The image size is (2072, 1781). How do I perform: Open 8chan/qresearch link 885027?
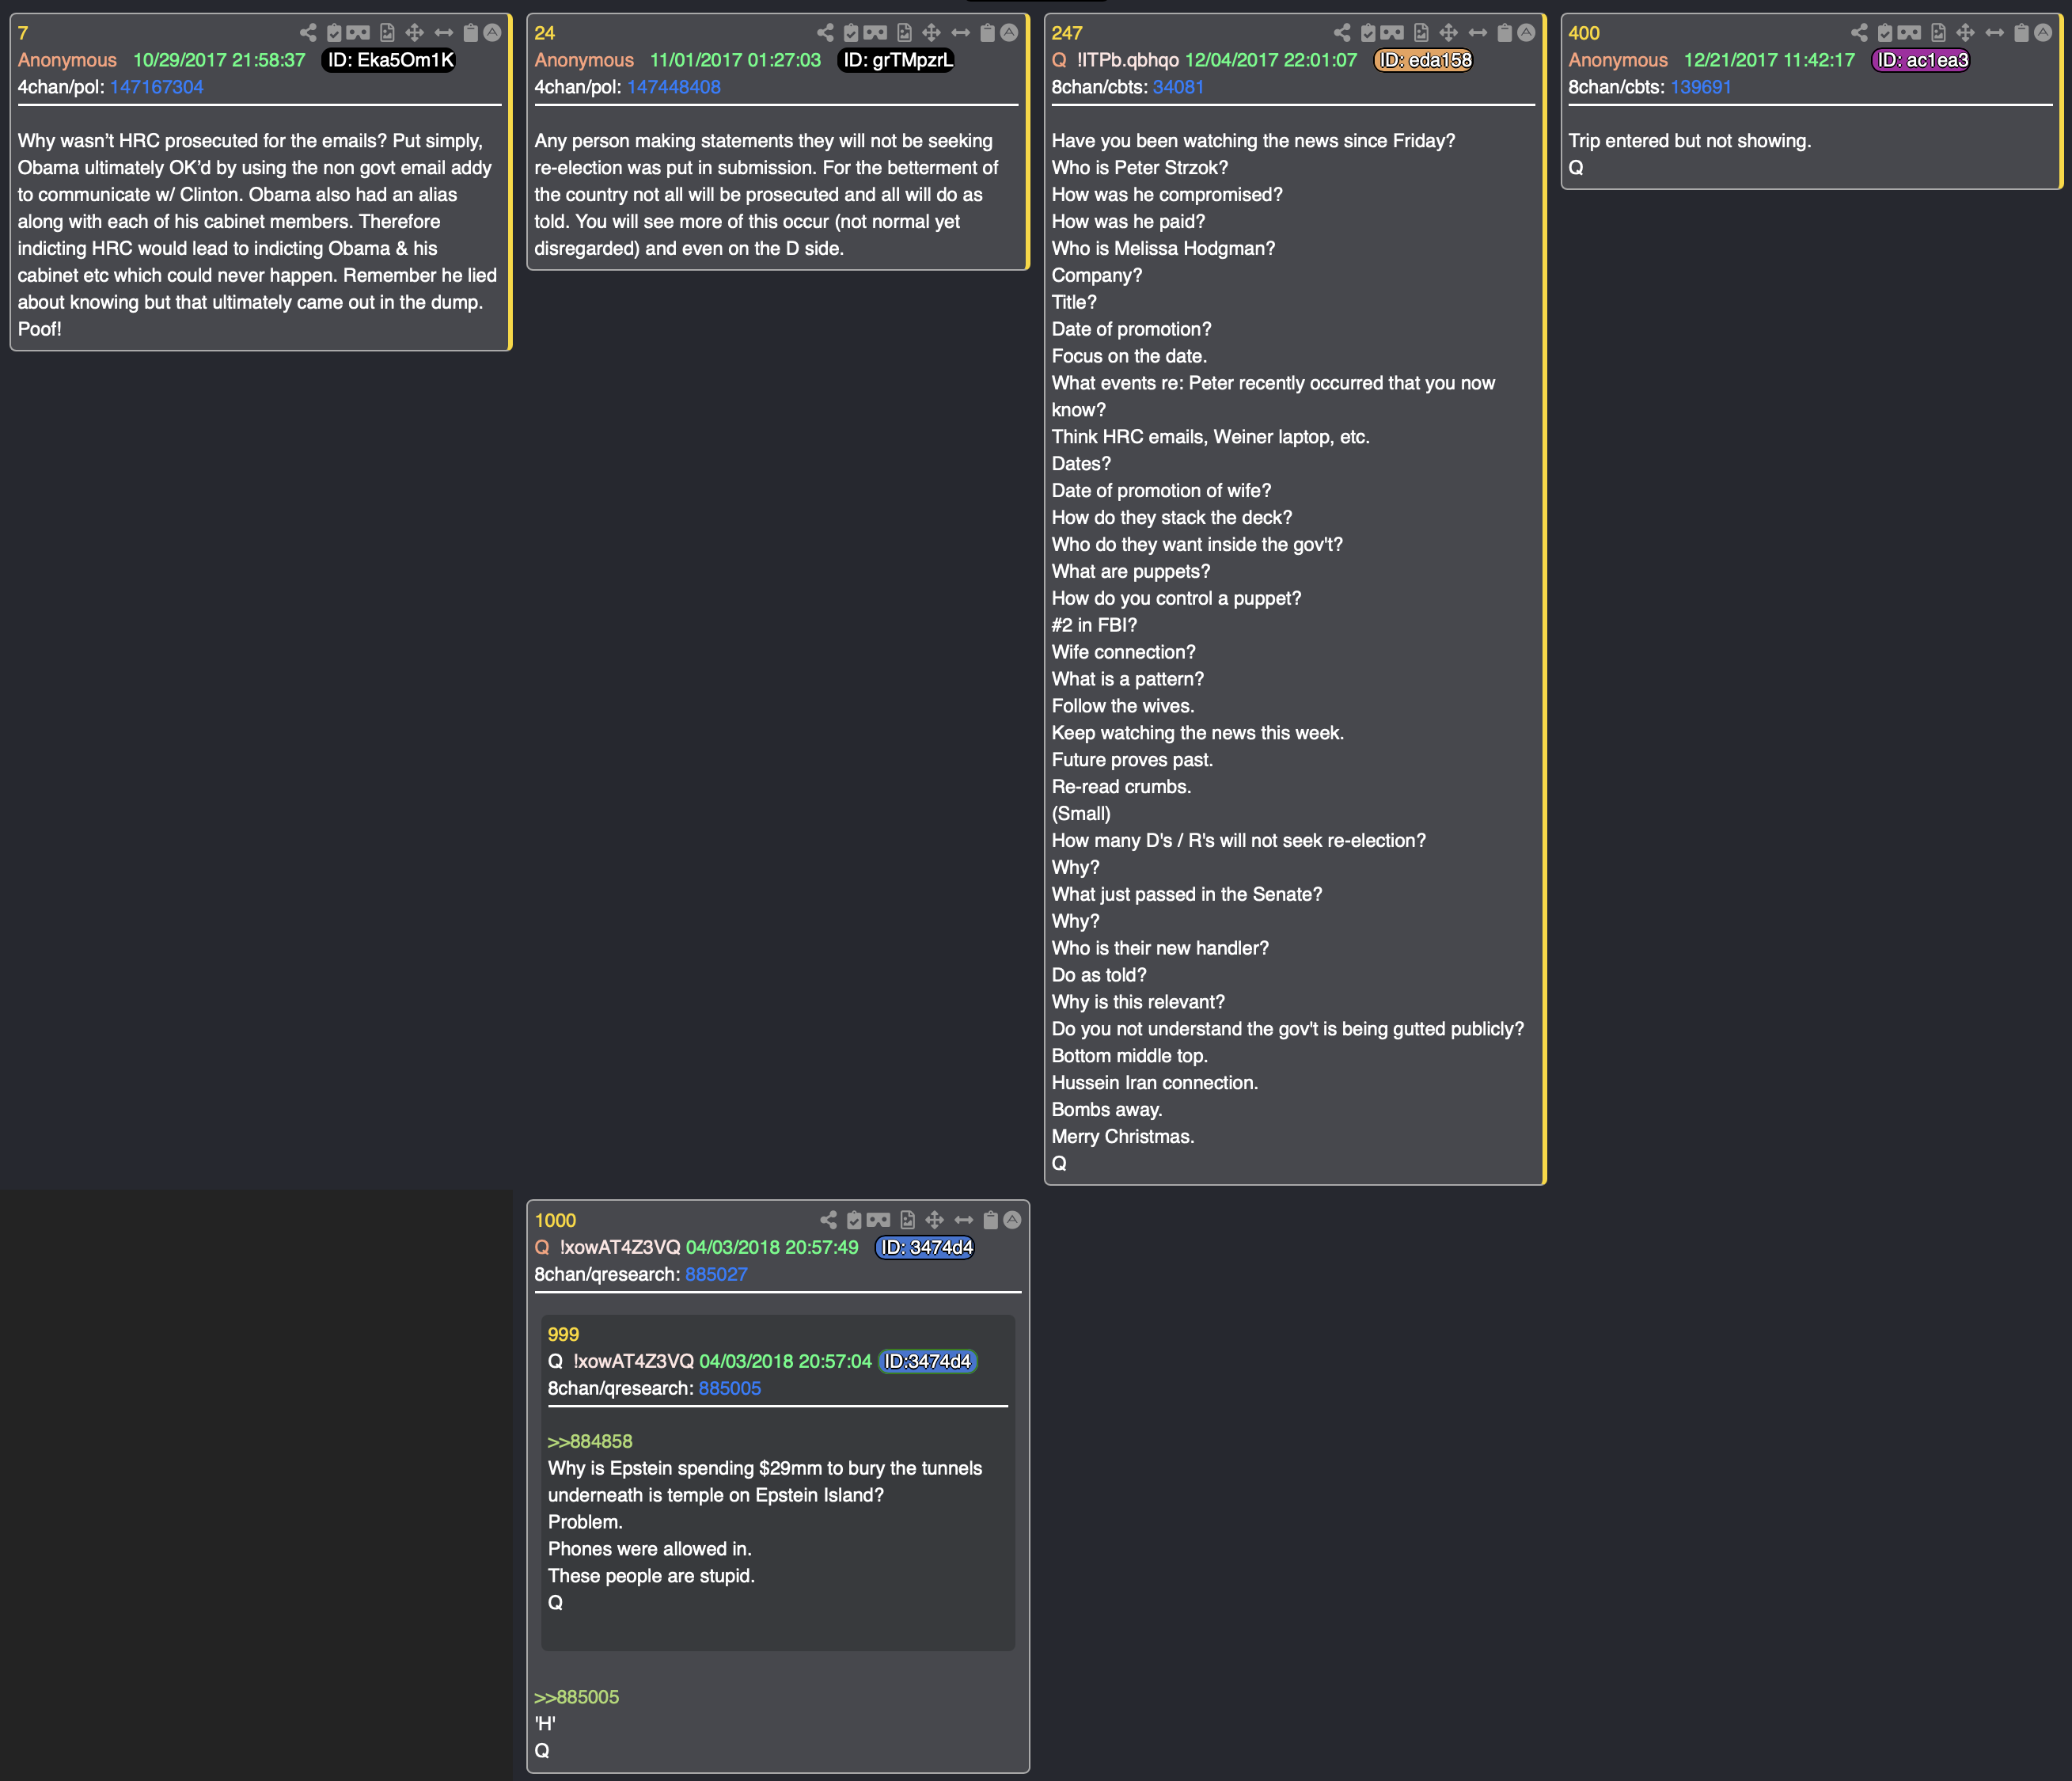[716, 1274]
